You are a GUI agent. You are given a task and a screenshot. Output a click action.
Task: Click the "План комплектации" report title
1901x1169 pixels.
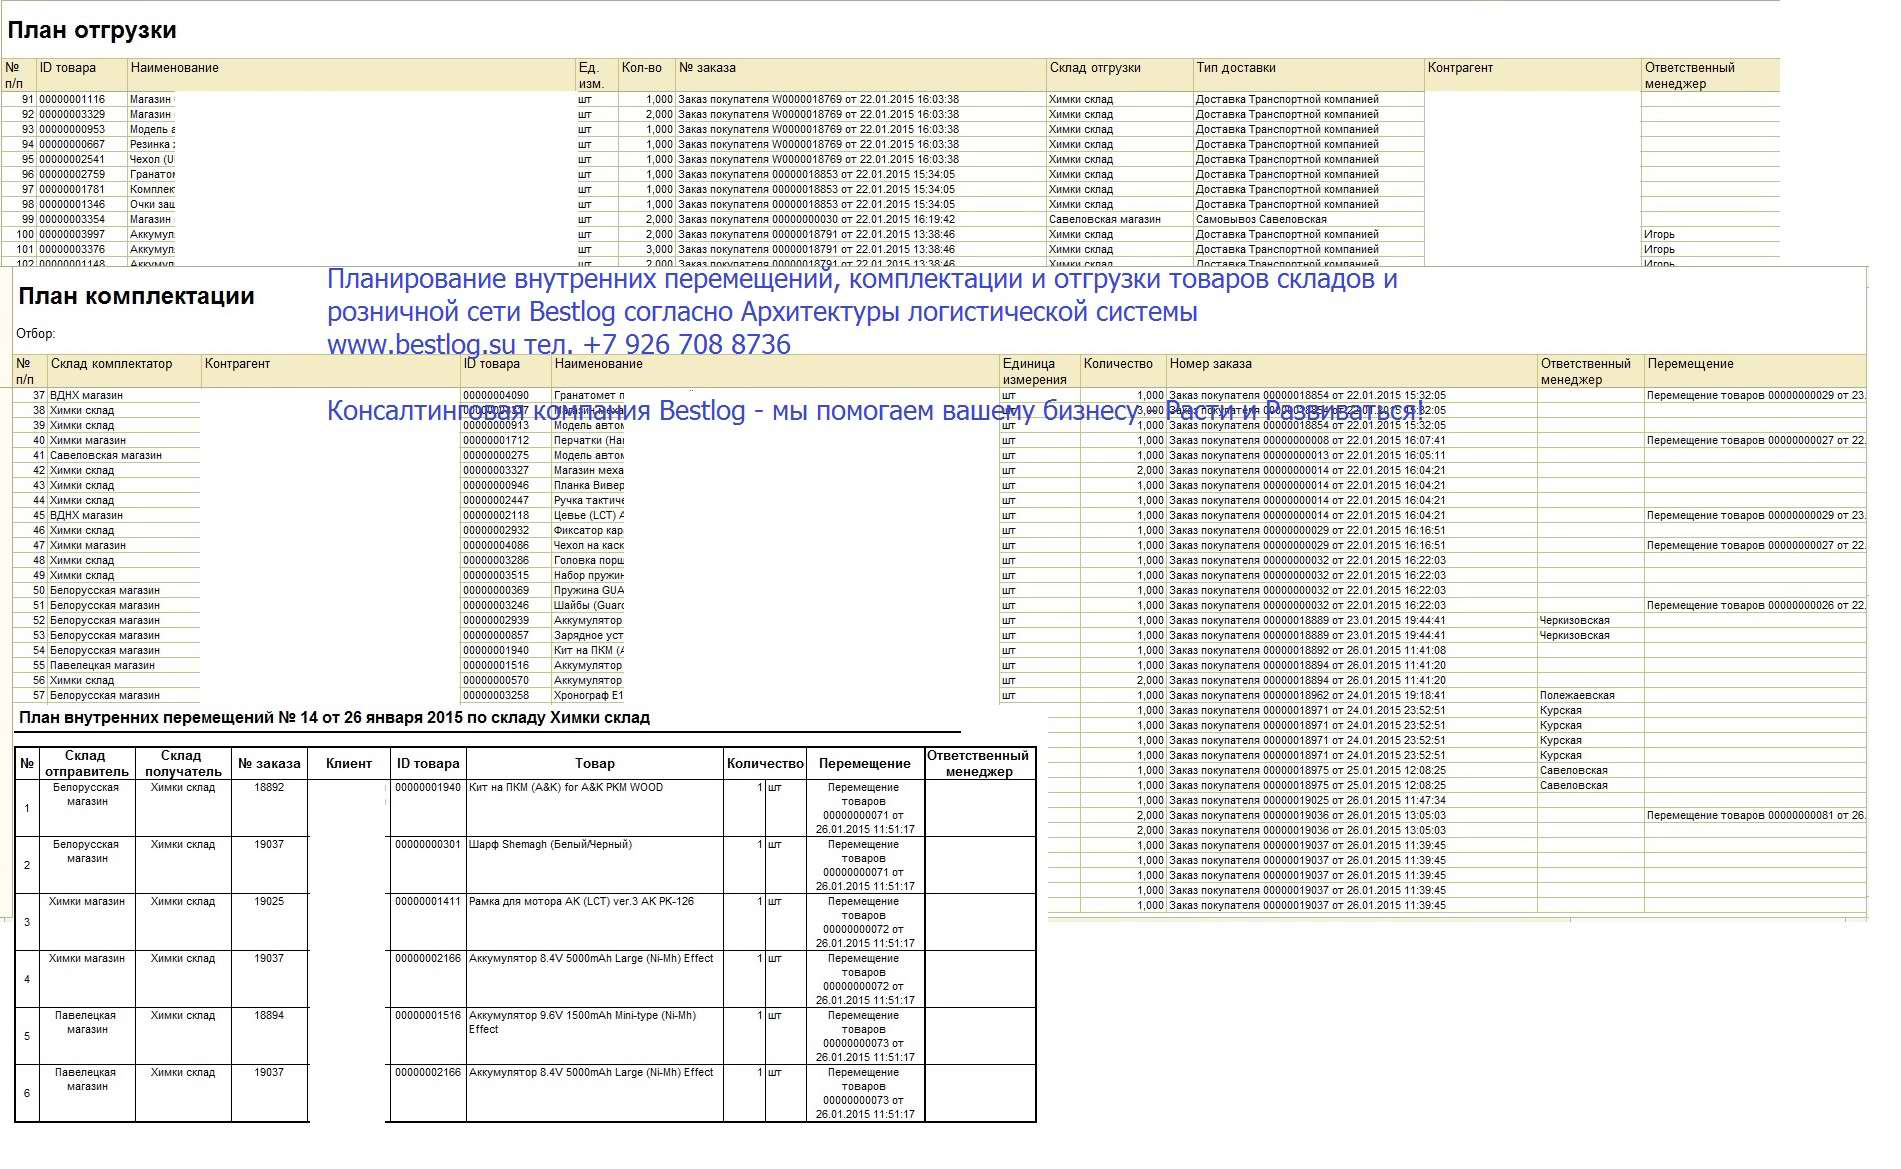click(x=136, y=296)
